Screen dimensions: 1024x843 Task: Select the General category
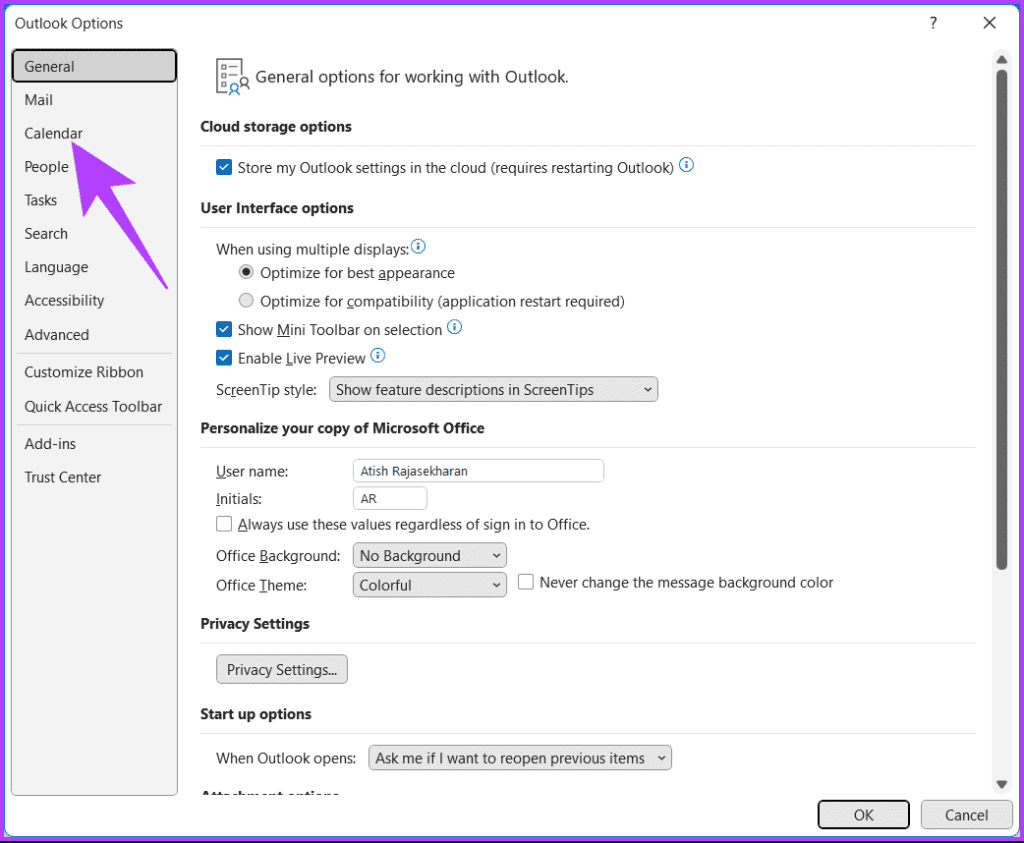coord(94,66)
